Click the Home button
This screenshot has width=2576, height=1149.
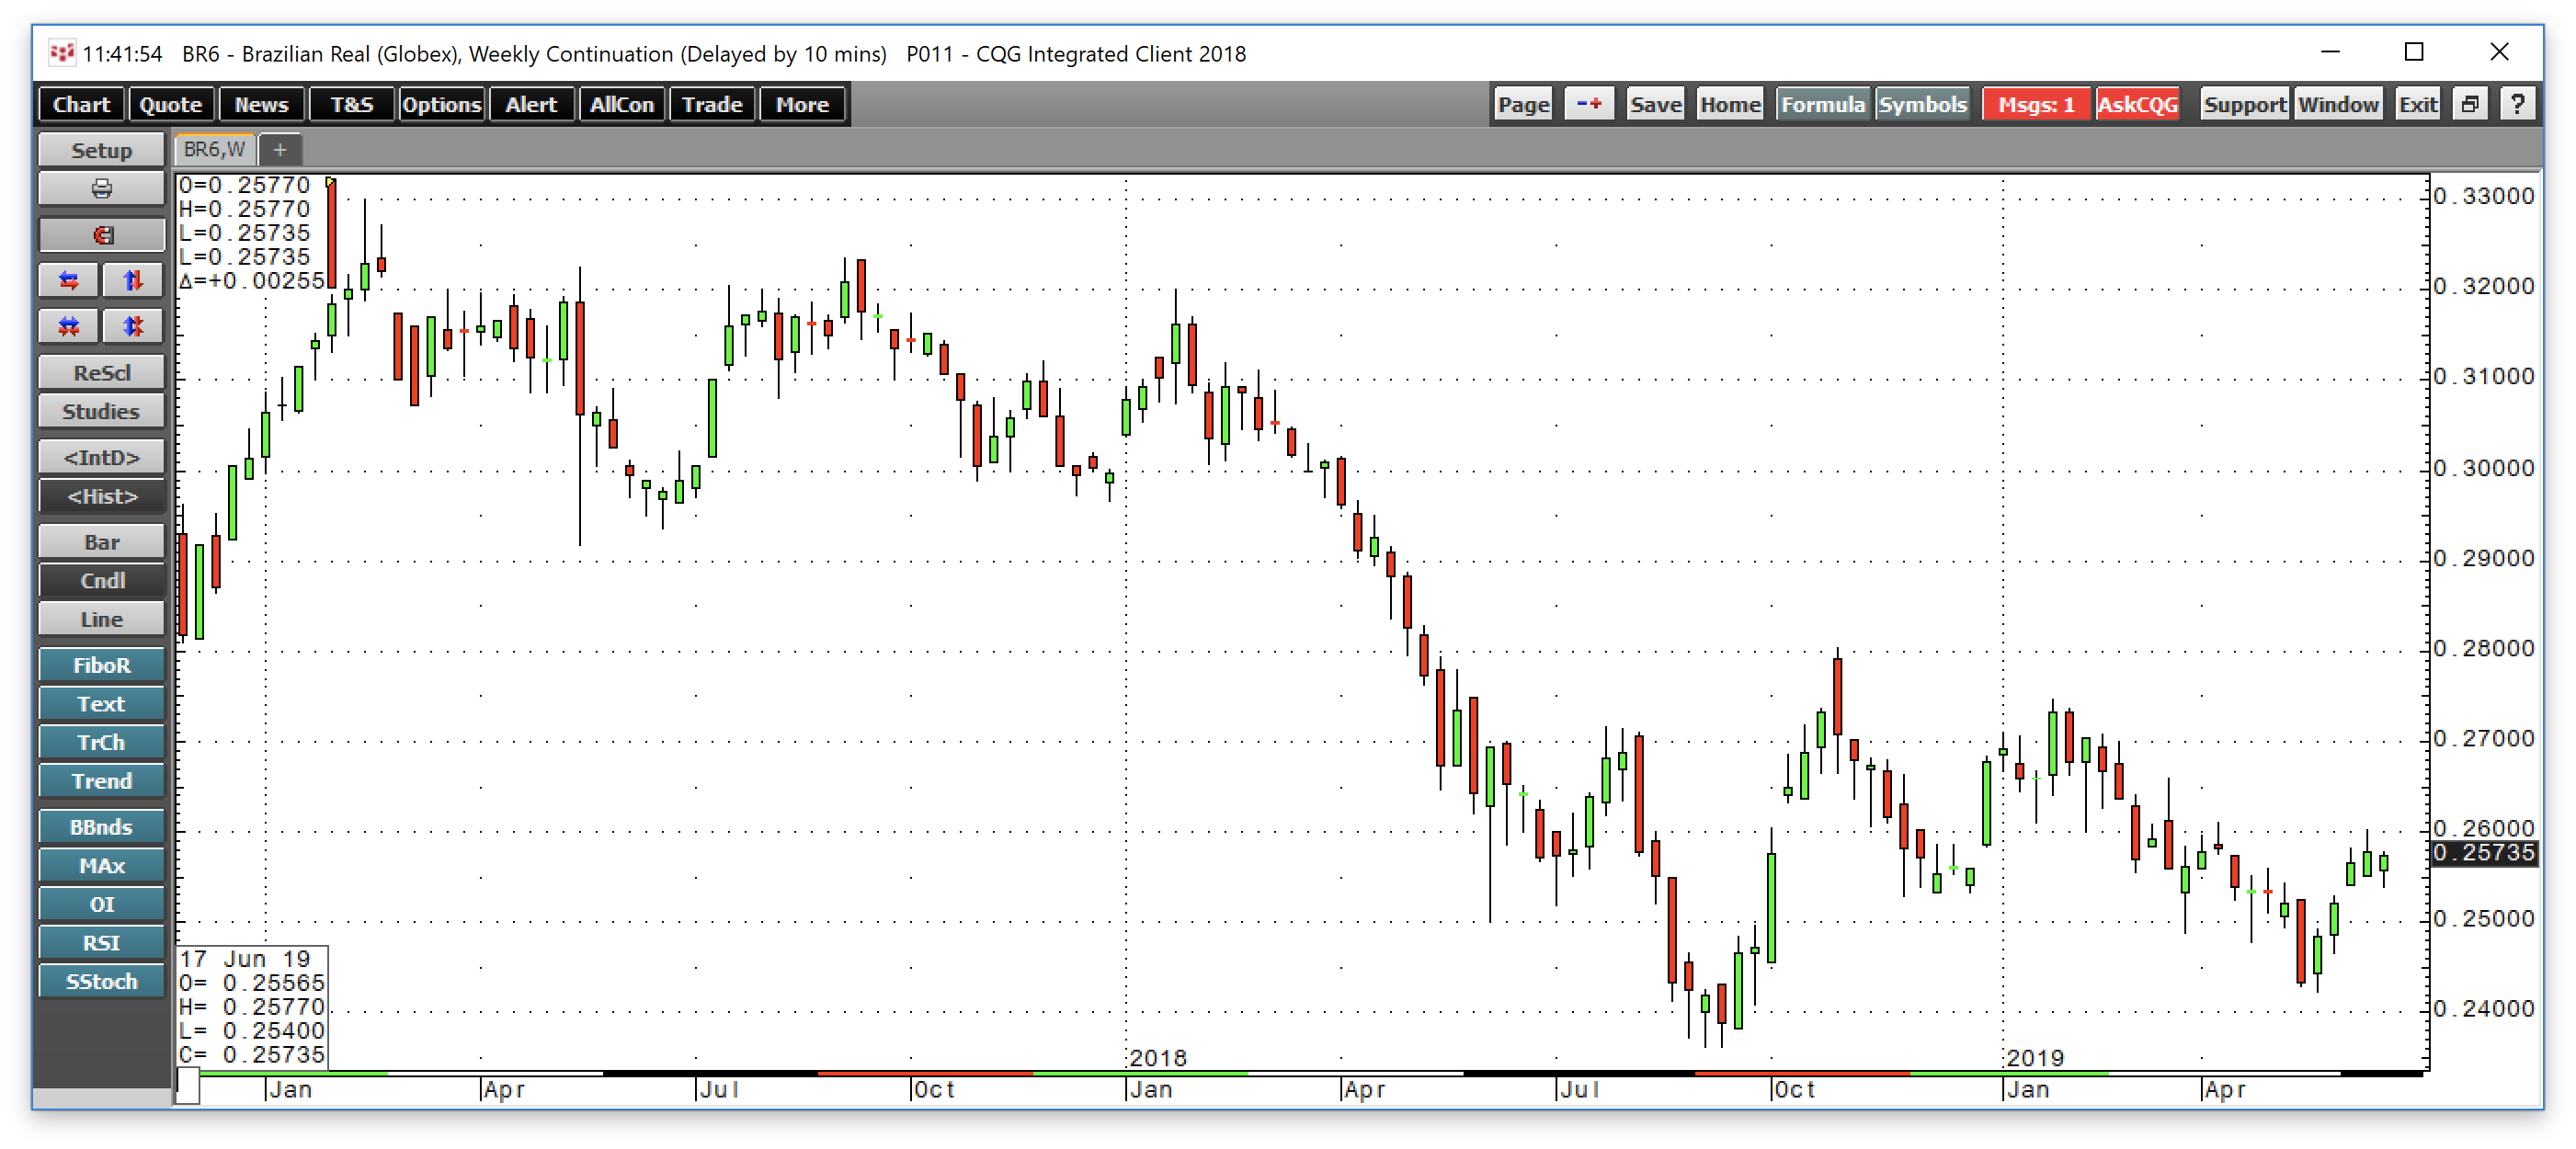tap(1730, 104)
